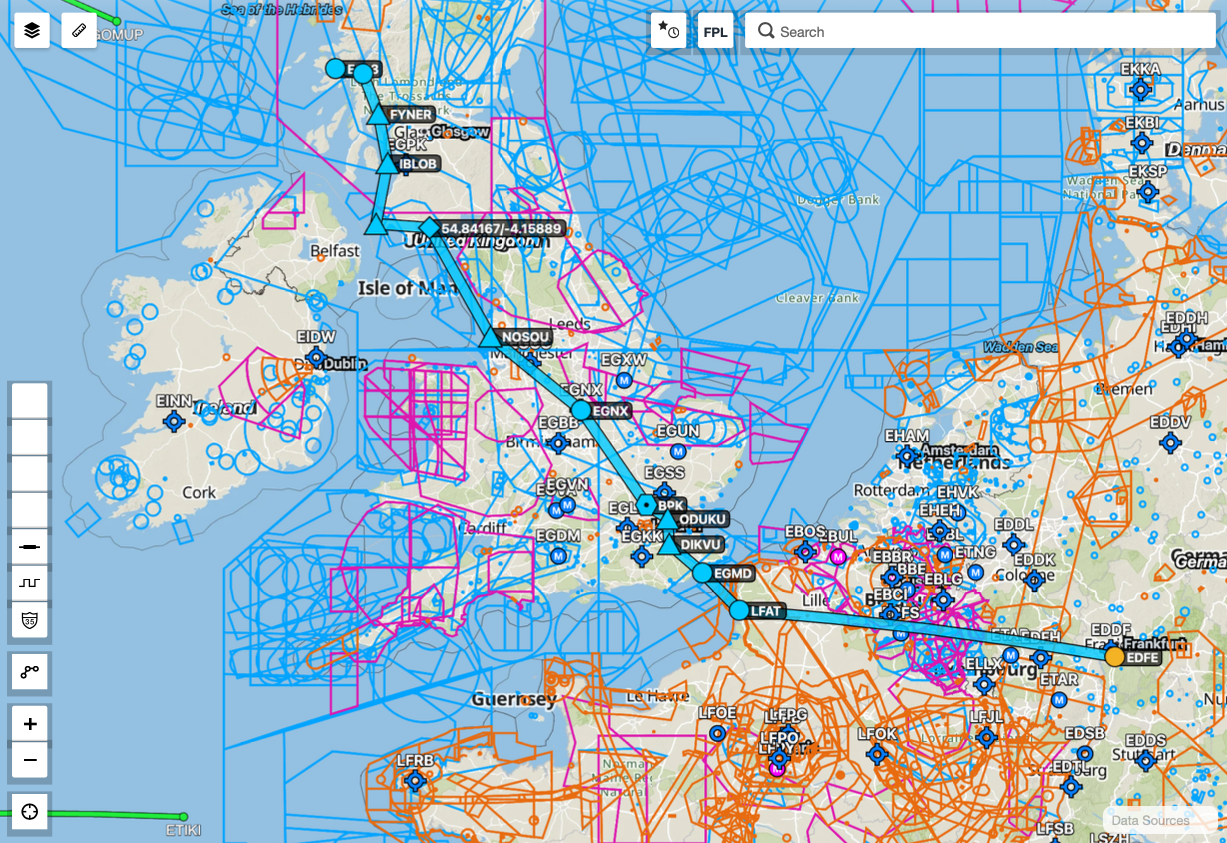Toggle the route shield 35 overlay
The image size is (1227, 843).
click(29, 619)
